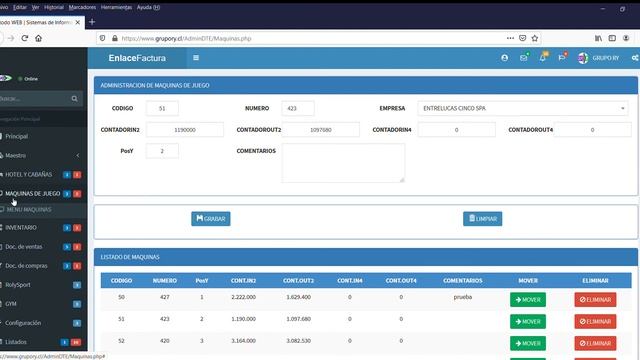Click ELIMINAR for machine codigo 52
The width and height of the screenshot is (640, 360).
coord(595,343)
